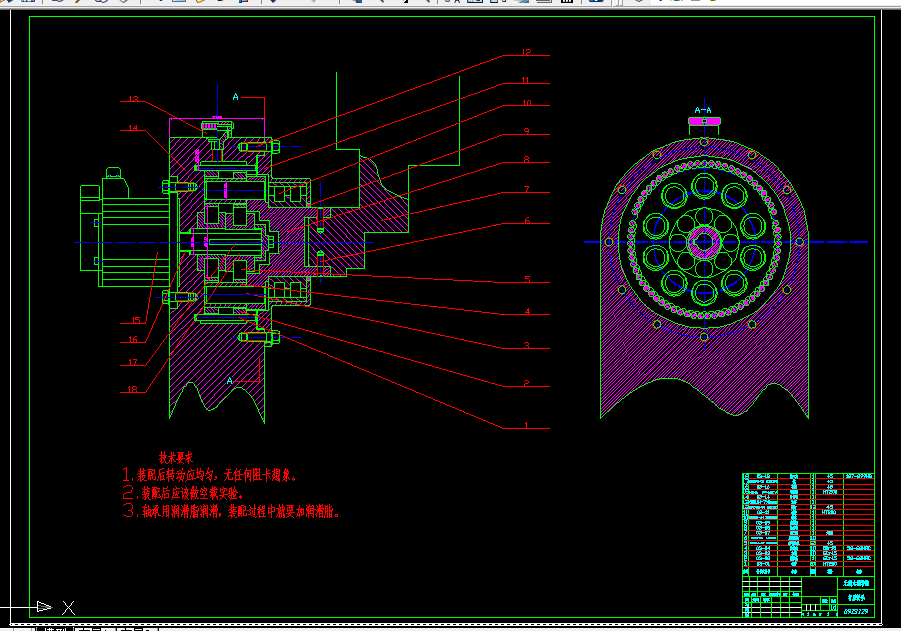The width and height of the screenshot is (901, 631).
Task: Select part callout number 10
Action: pos(526,103)
